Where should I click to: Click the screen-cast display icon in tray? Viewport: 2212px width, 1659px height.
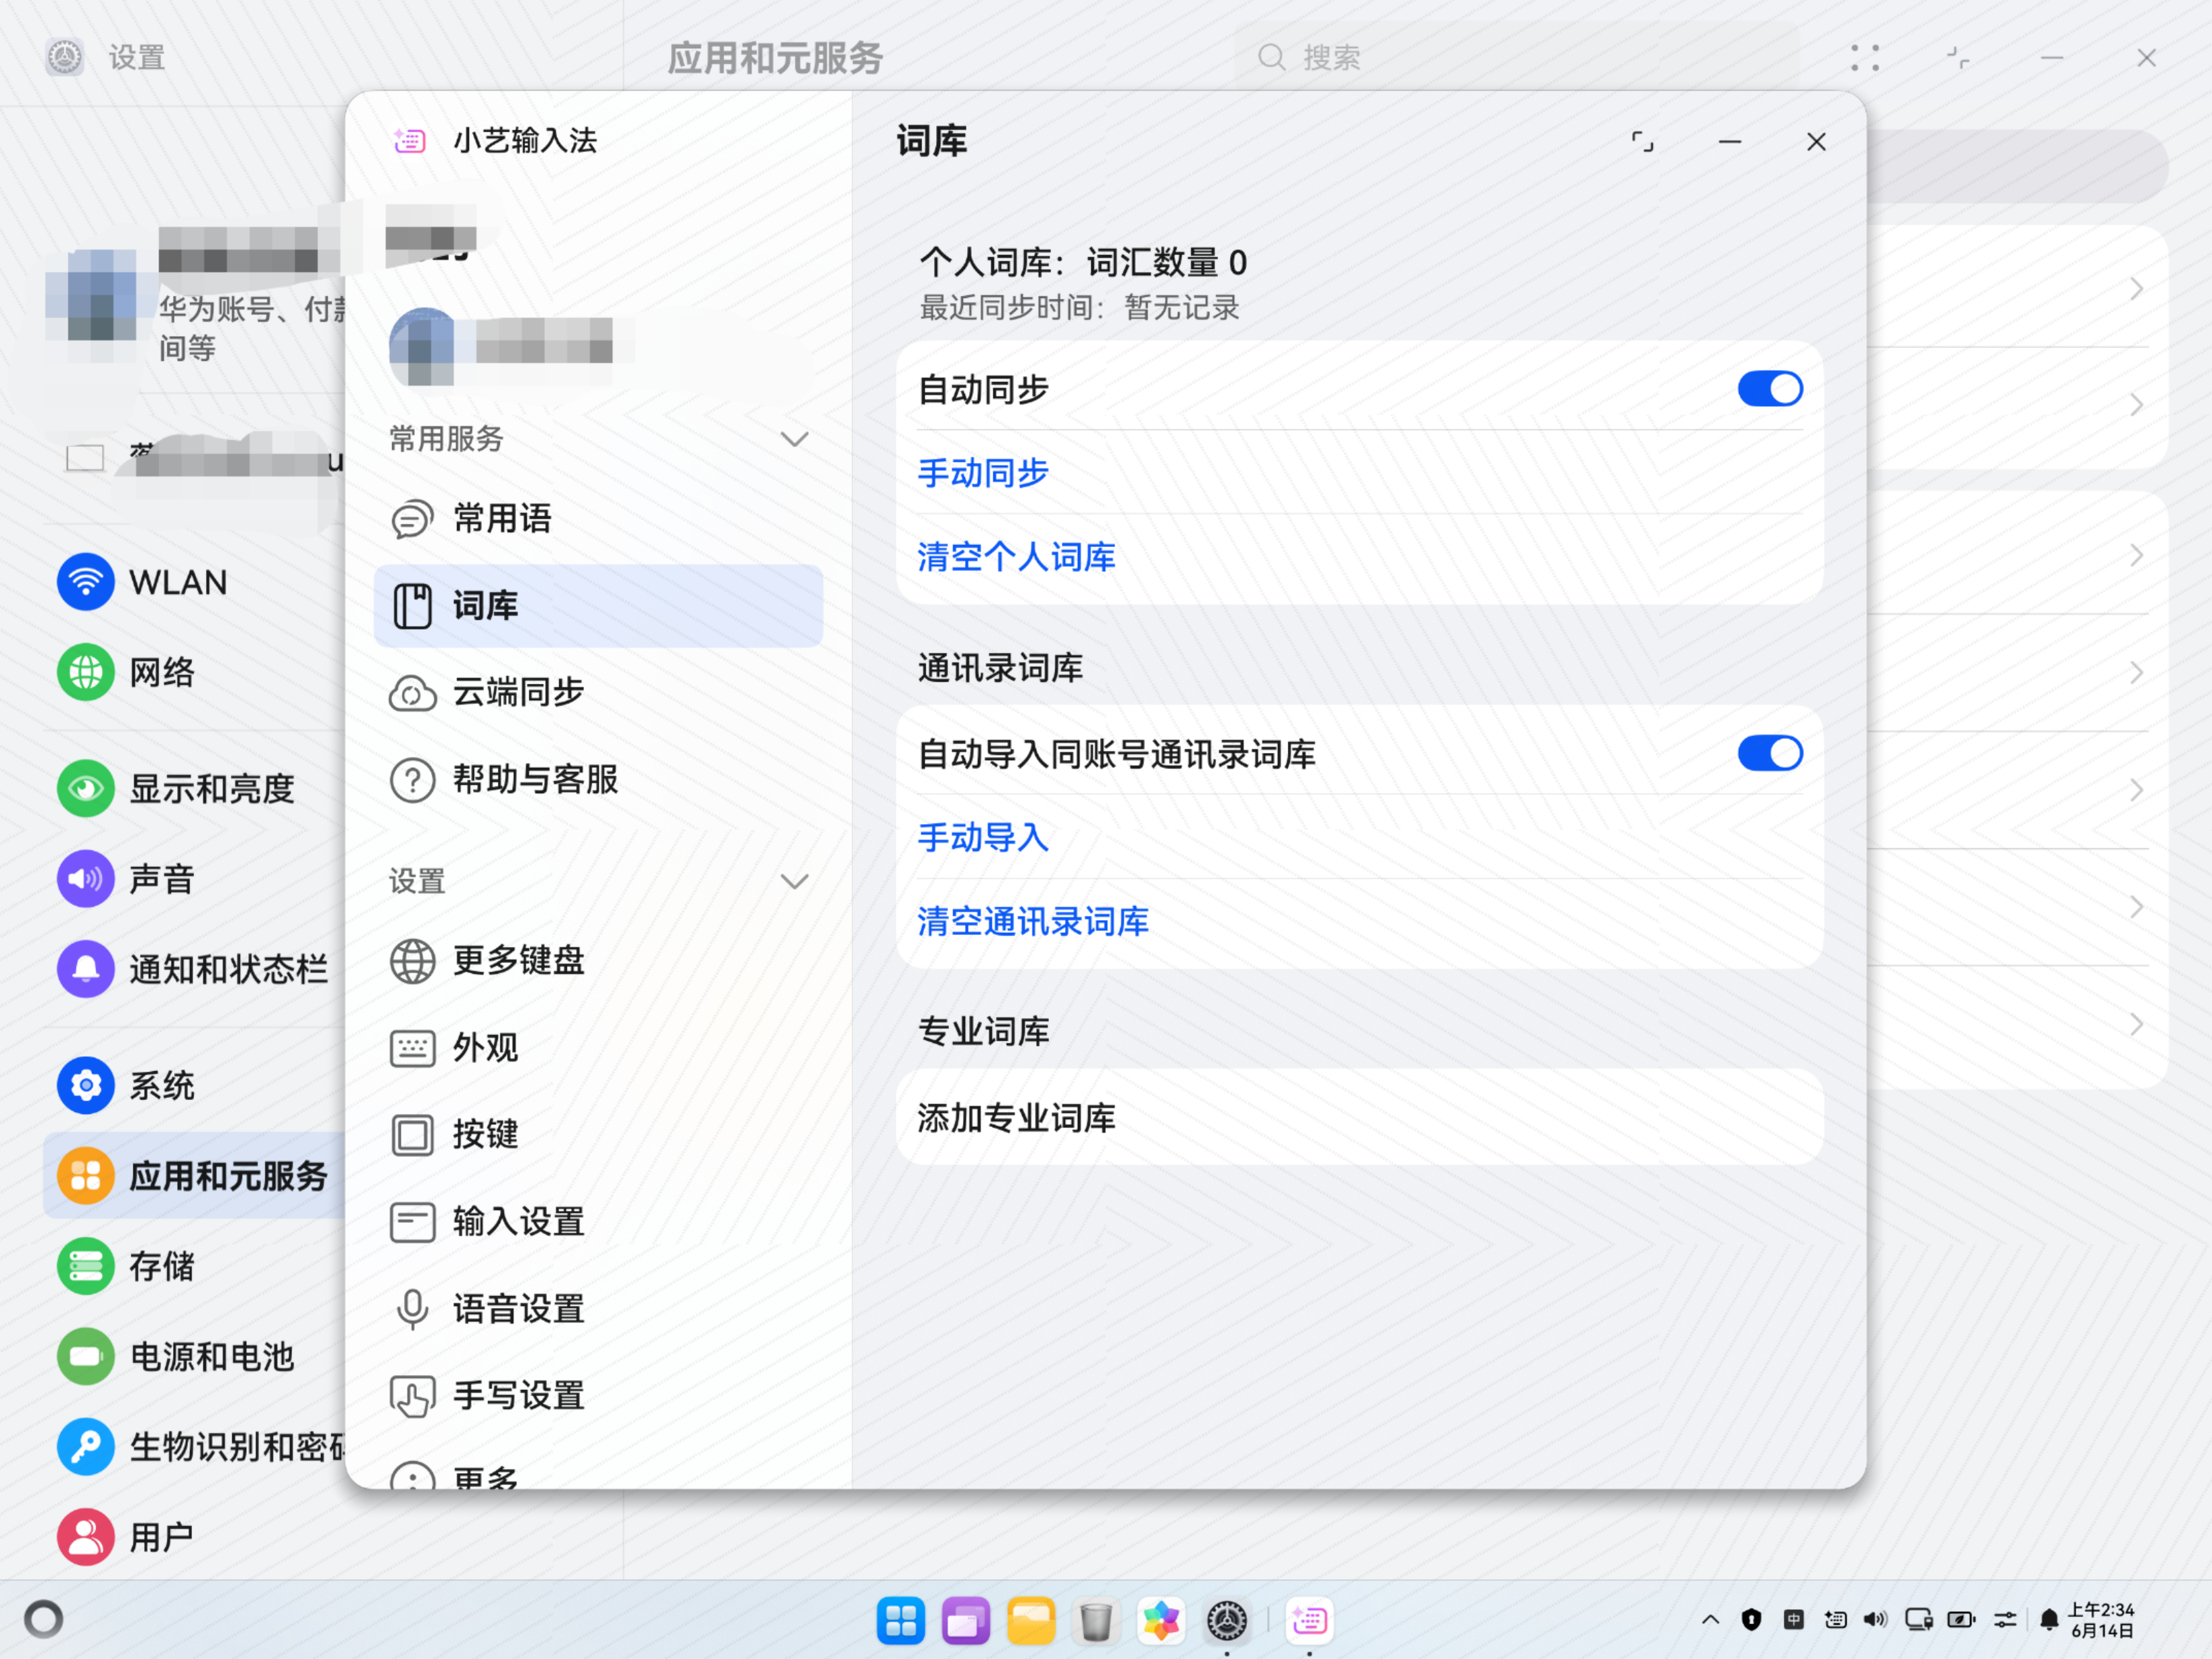pyautogui.click(x=1919, y=1620)
